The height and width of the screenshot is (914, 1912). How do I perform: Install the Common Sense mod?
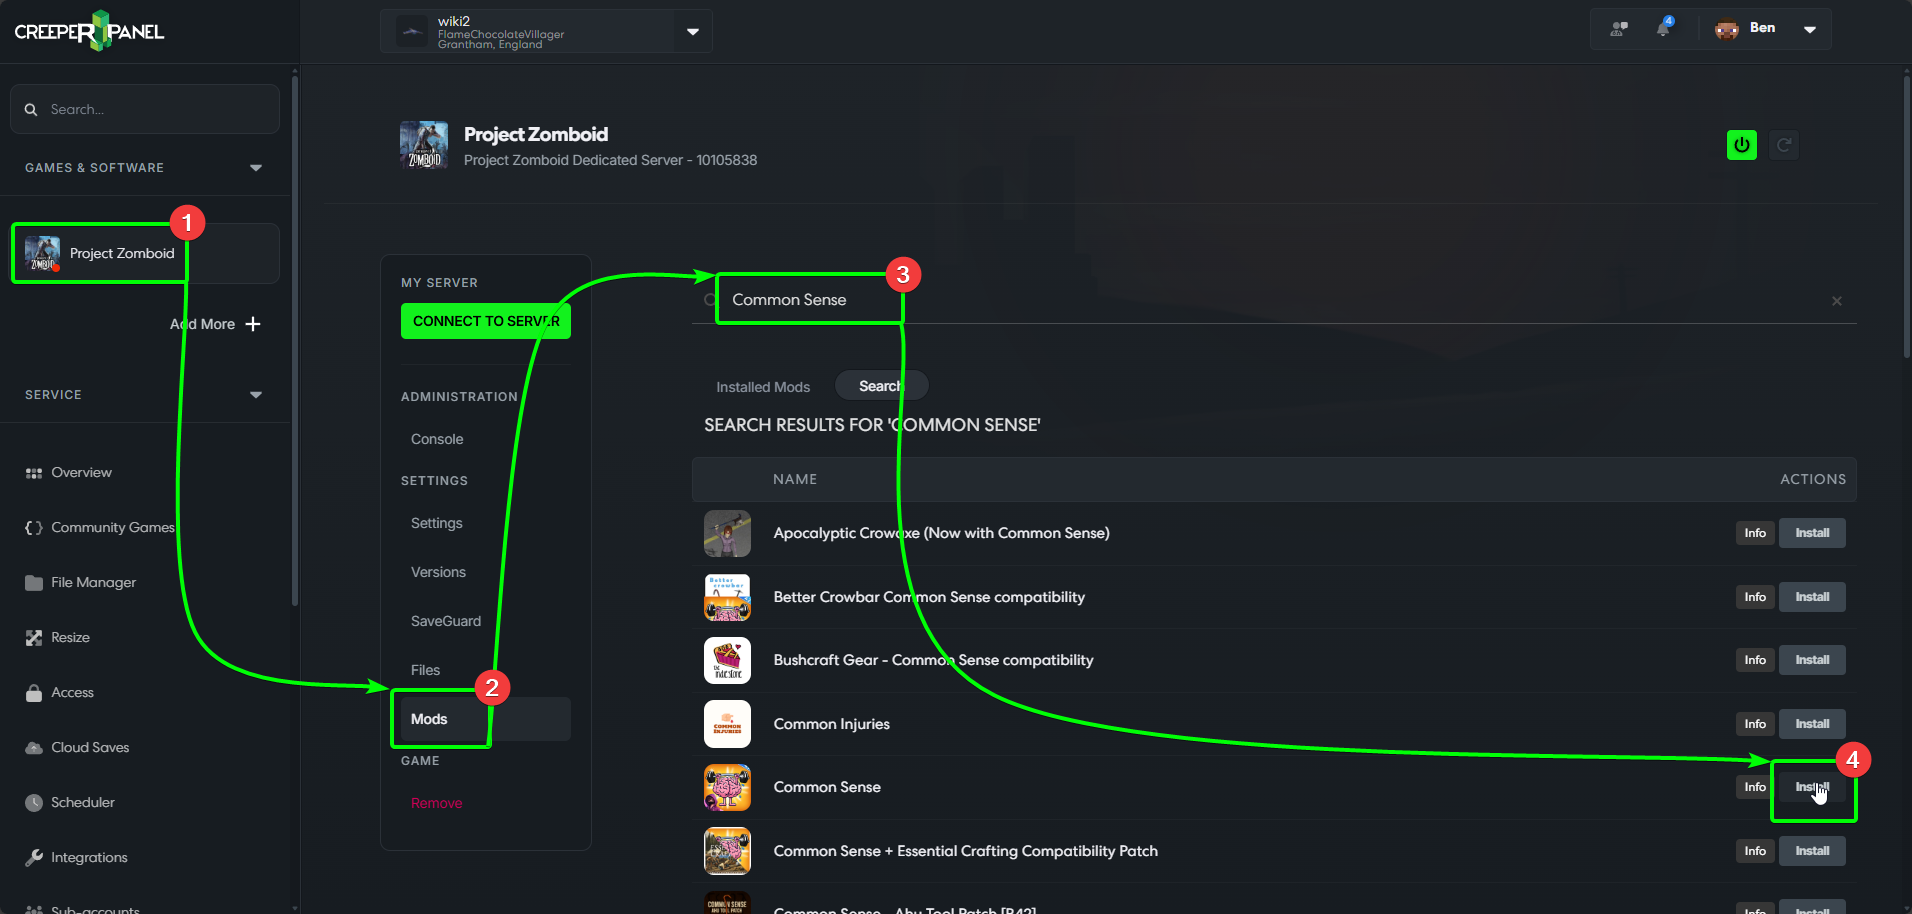[1812, 787]
